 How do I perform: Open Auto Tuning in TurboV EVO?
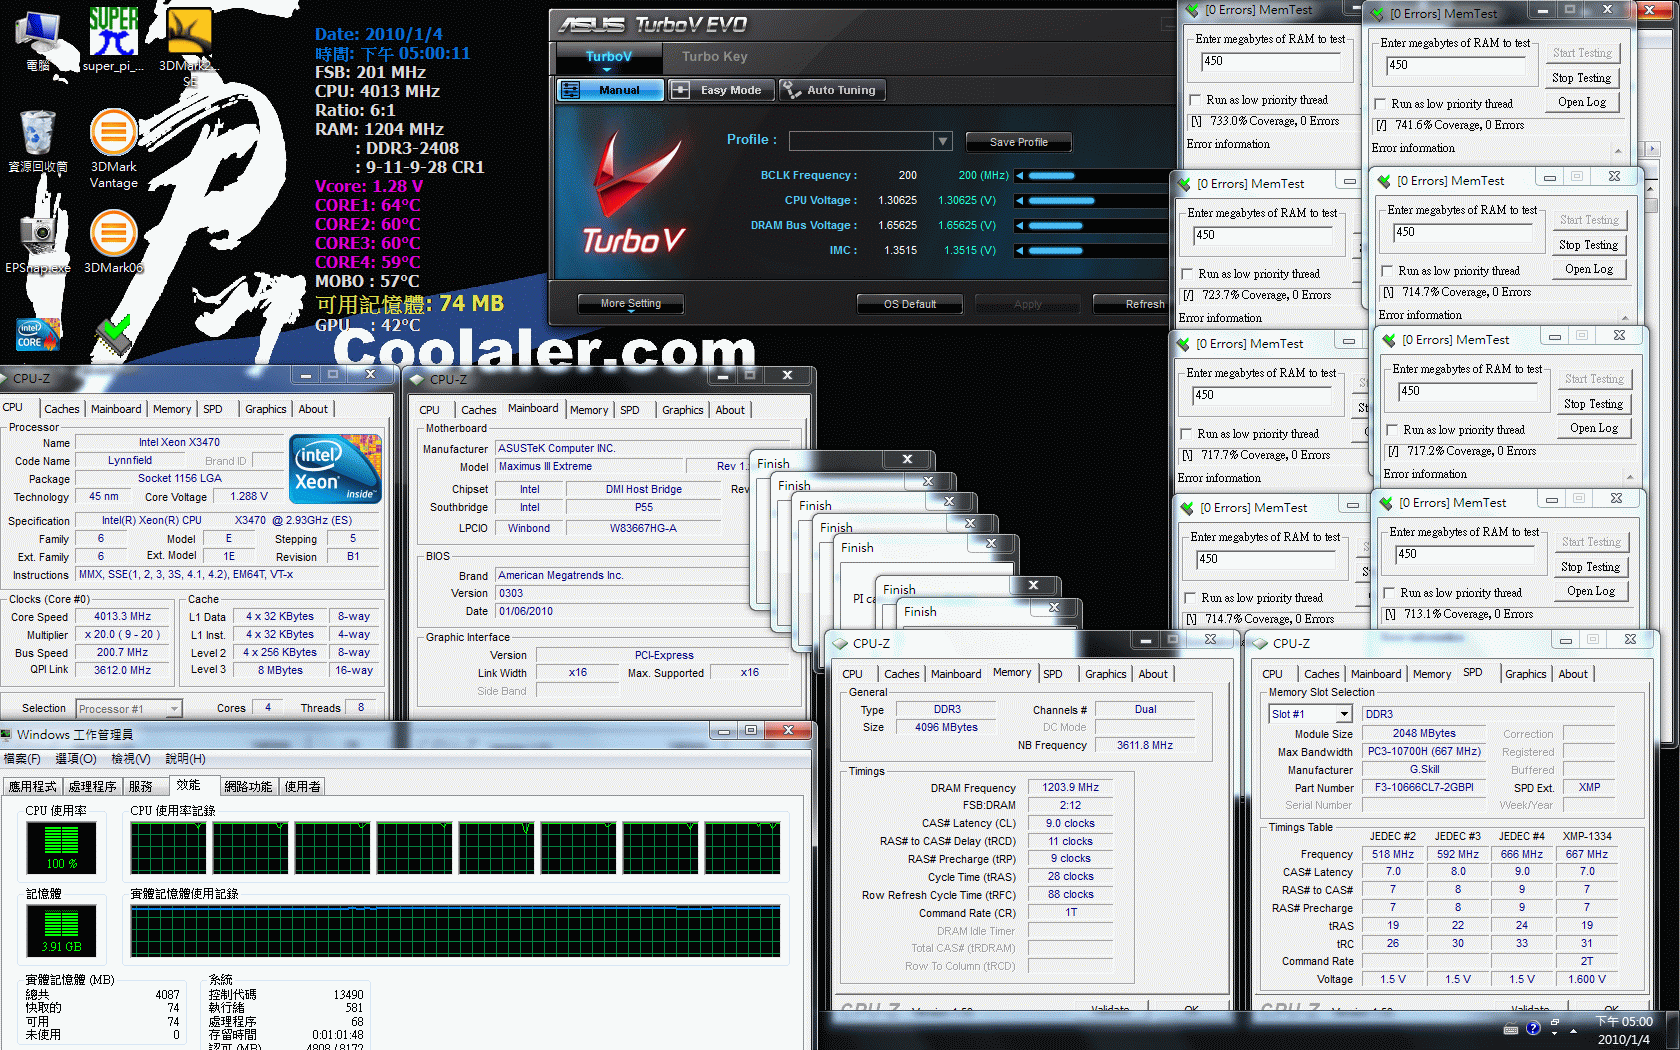(832, 90)
